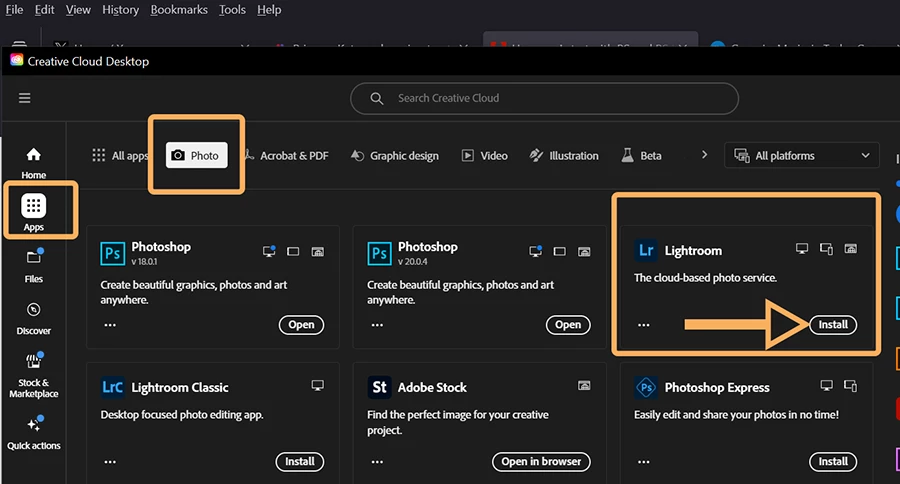Open Stock & Marketplace in the sidebar
Screen dimensions: 900x484
point(33,376)
